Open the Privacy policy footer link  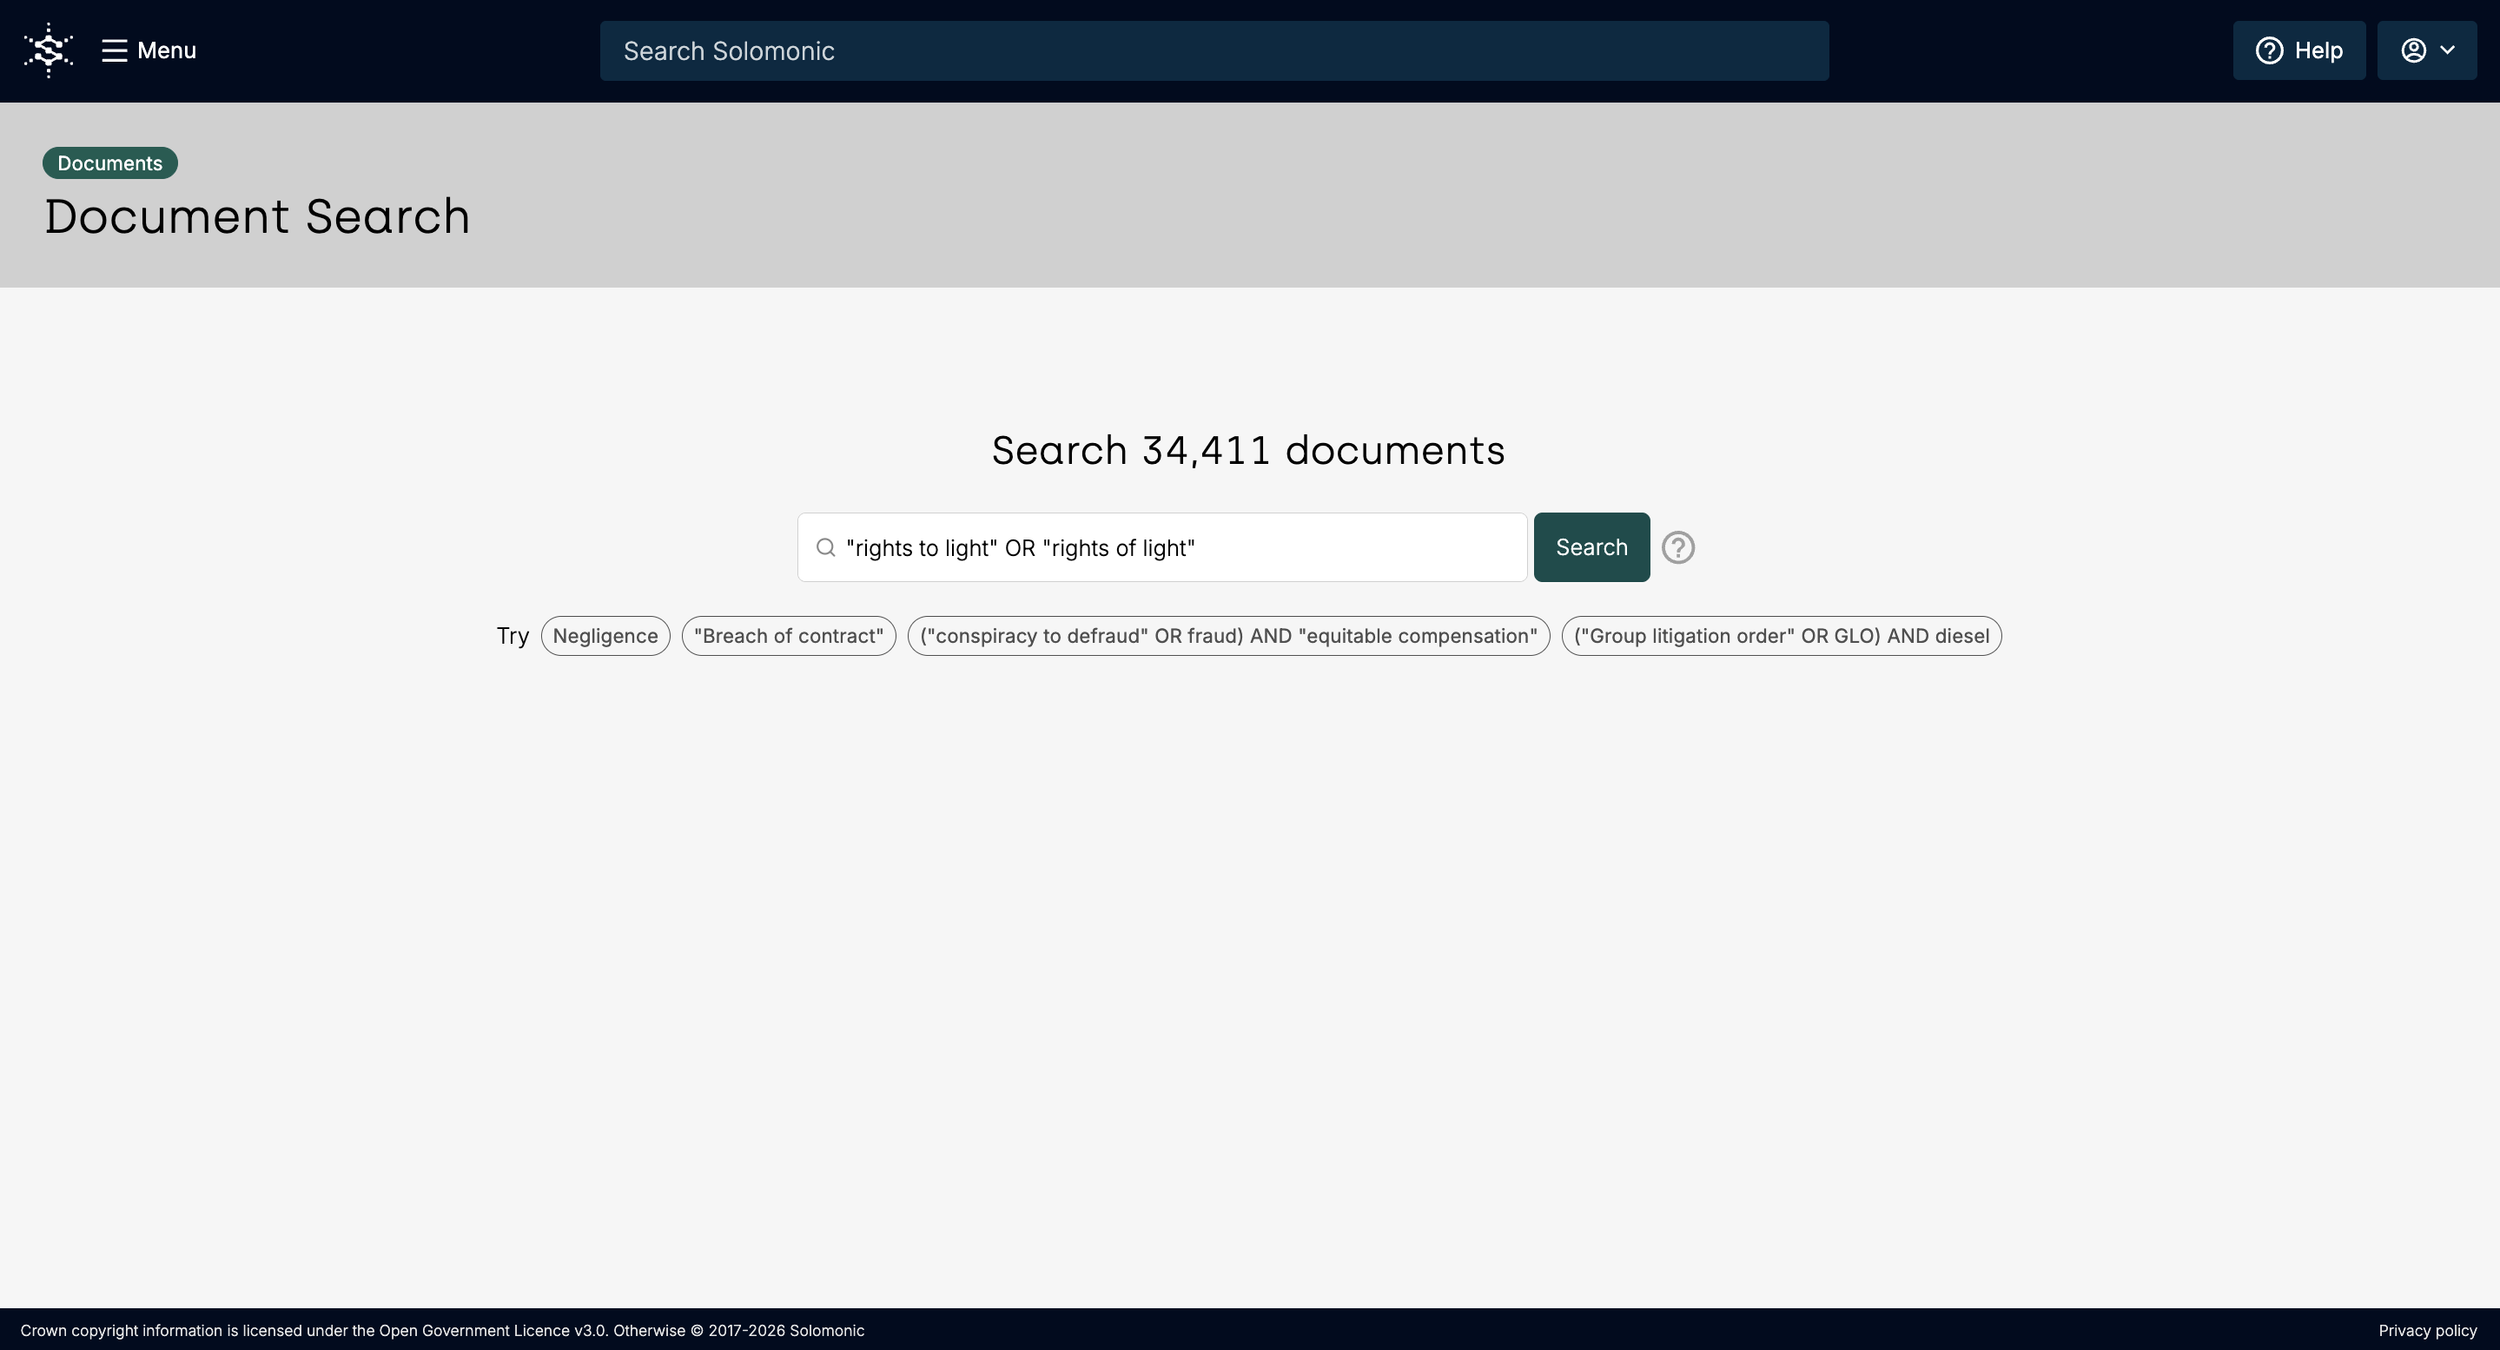(2426, 1330)
